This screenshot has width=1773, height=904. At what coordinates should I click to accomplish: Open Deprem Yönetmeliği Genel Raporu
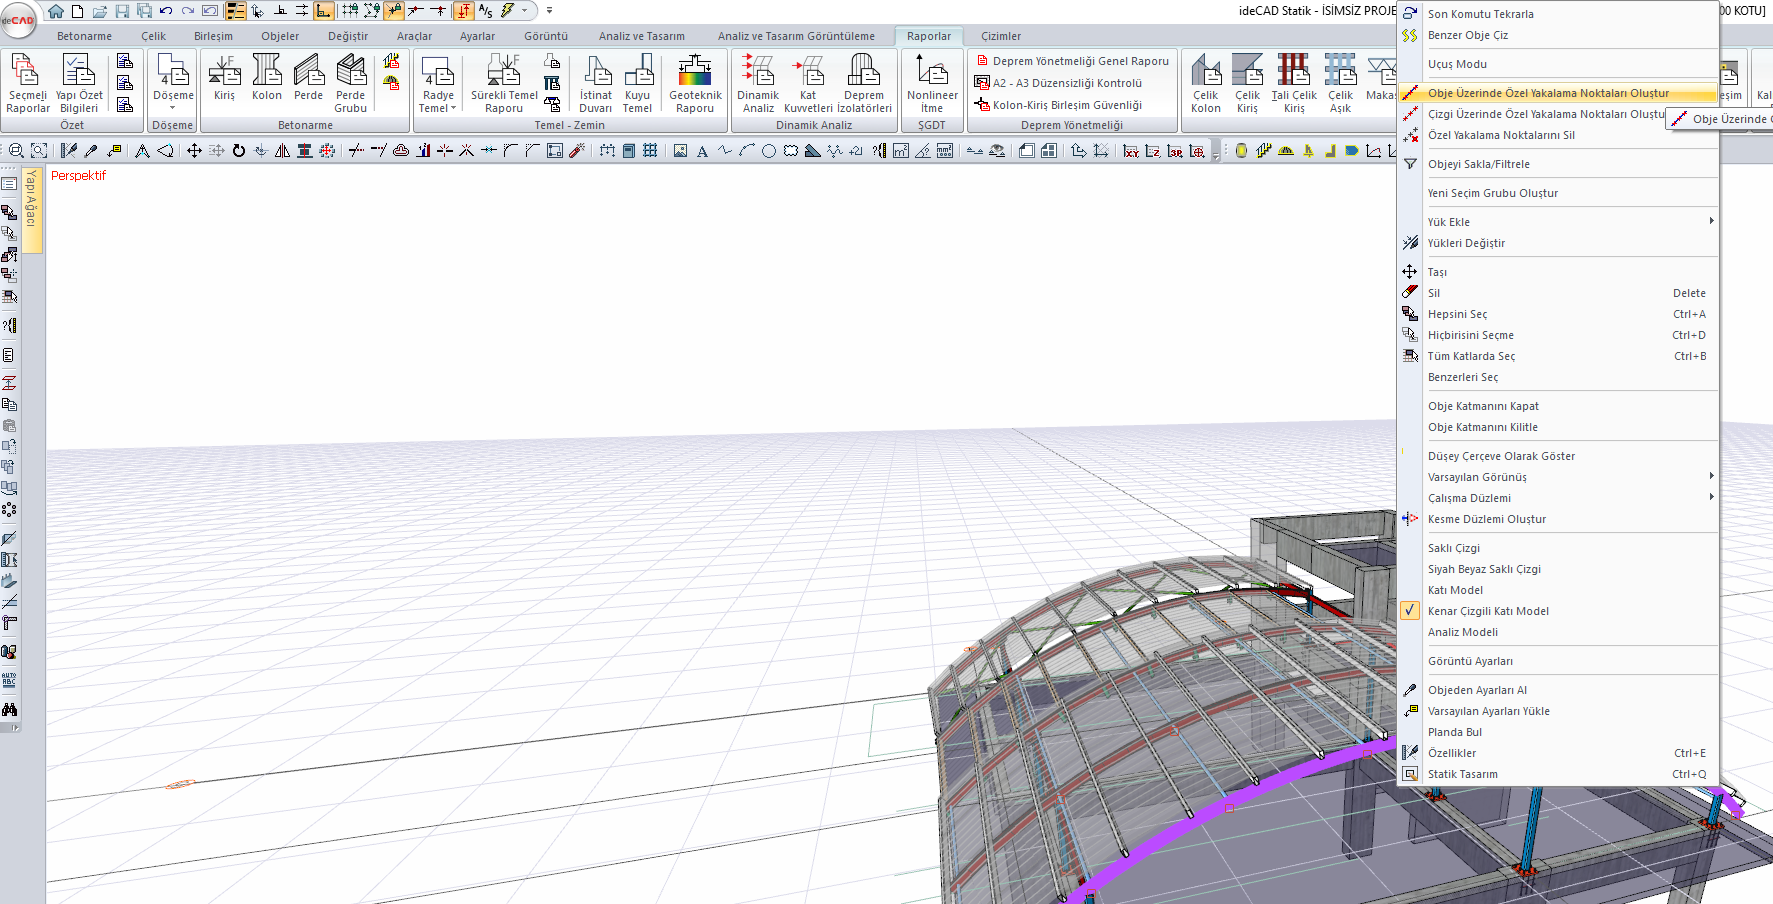coord(1072,61)
